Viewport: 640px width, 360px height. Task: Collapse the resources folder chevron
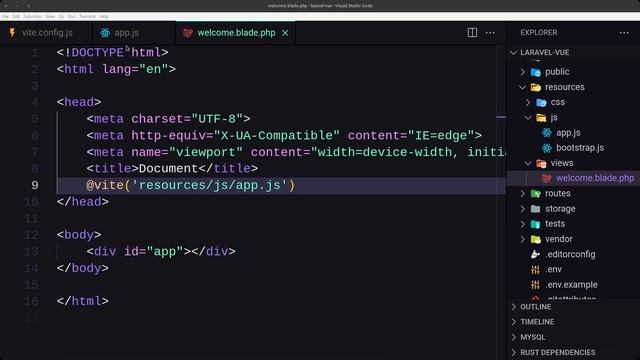(523, 87)
